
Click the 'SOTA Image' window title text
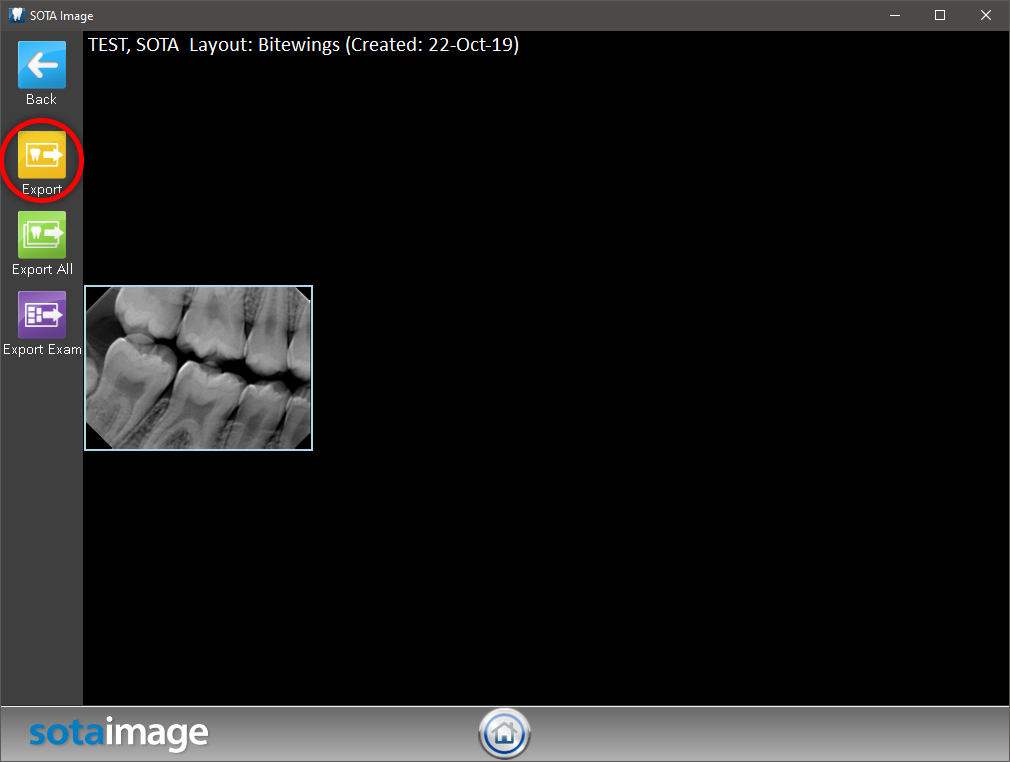coord(62,16)
